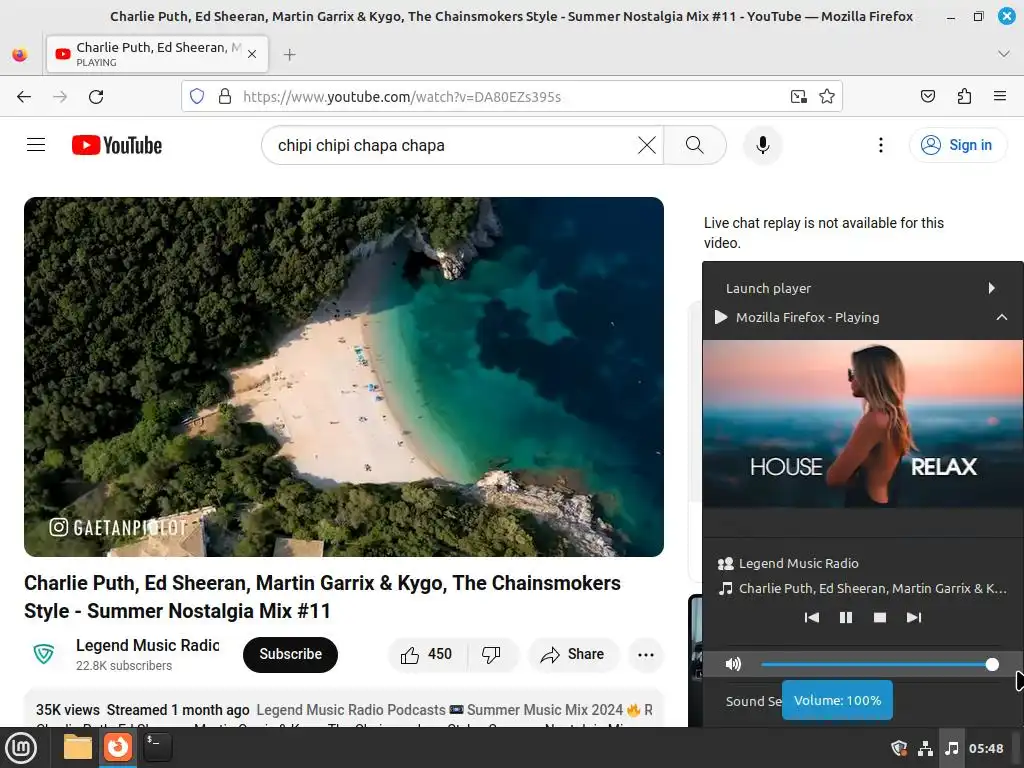Open the YouTube guide hamburger menu

click(36, 145)
